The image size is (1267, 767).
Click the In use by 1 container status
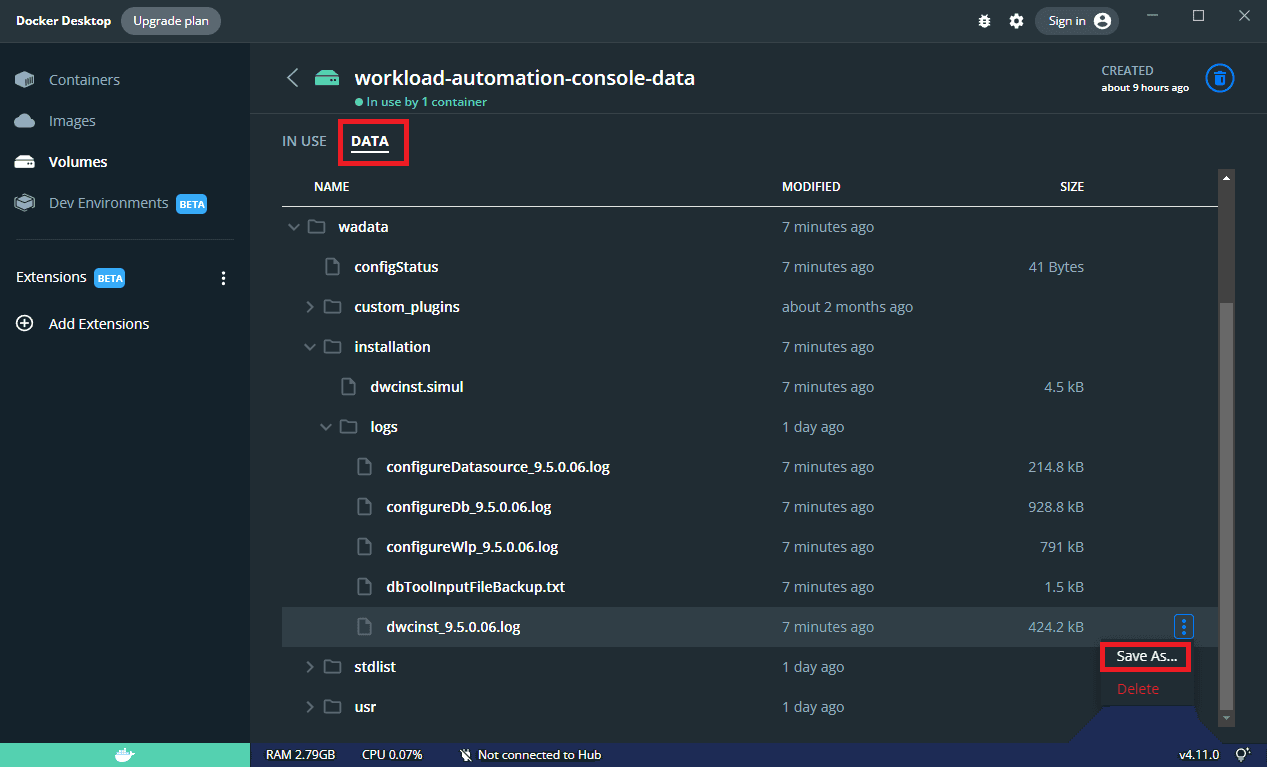point(421,102)
